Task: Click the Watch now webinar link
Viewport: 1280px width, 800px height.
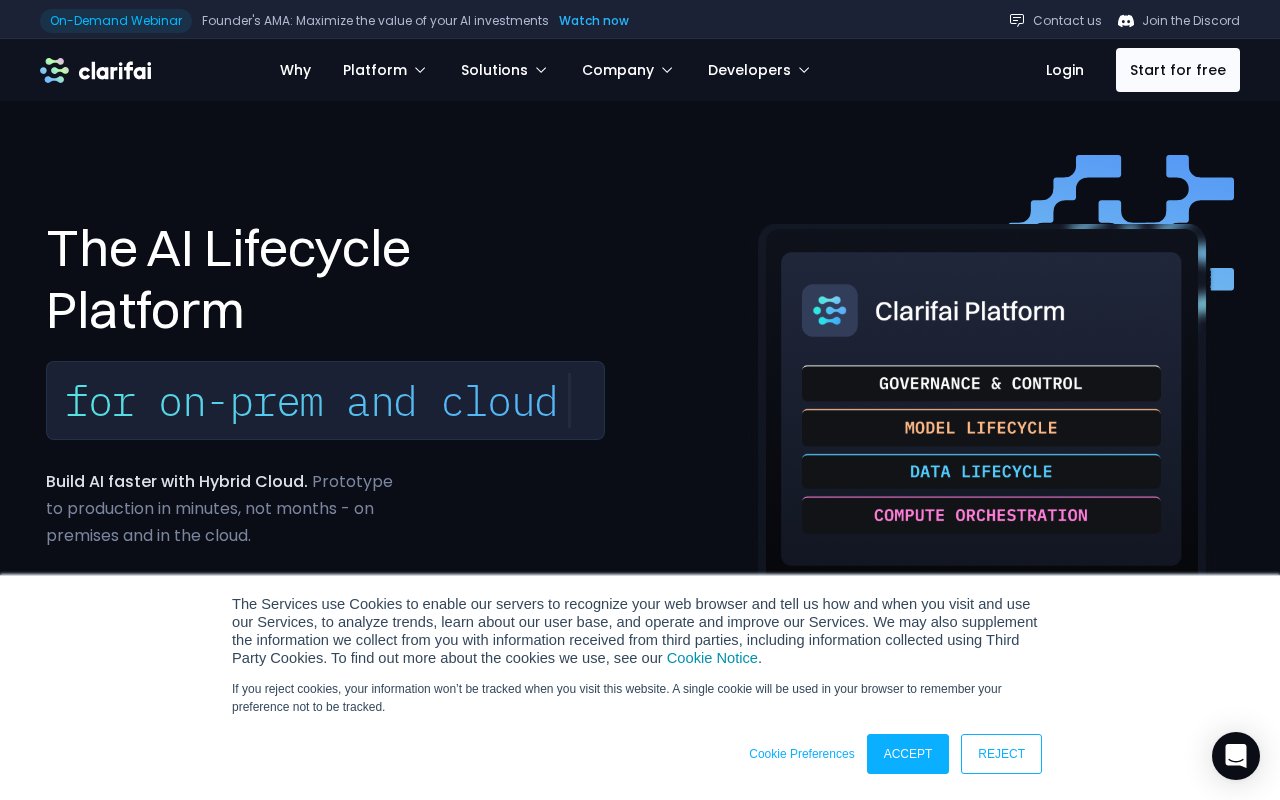Action: 594,20
